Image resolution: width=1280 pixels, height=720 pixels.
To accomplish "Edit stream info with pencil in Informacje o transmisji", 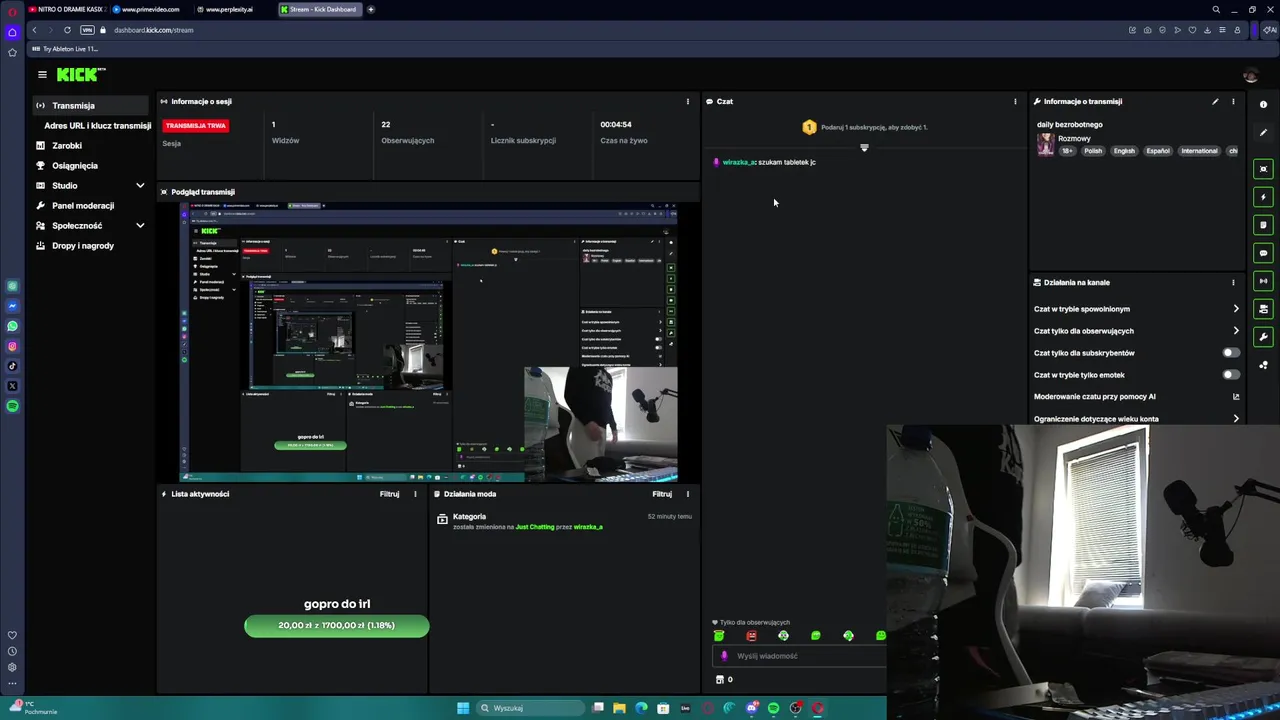I will point(1215,101).
